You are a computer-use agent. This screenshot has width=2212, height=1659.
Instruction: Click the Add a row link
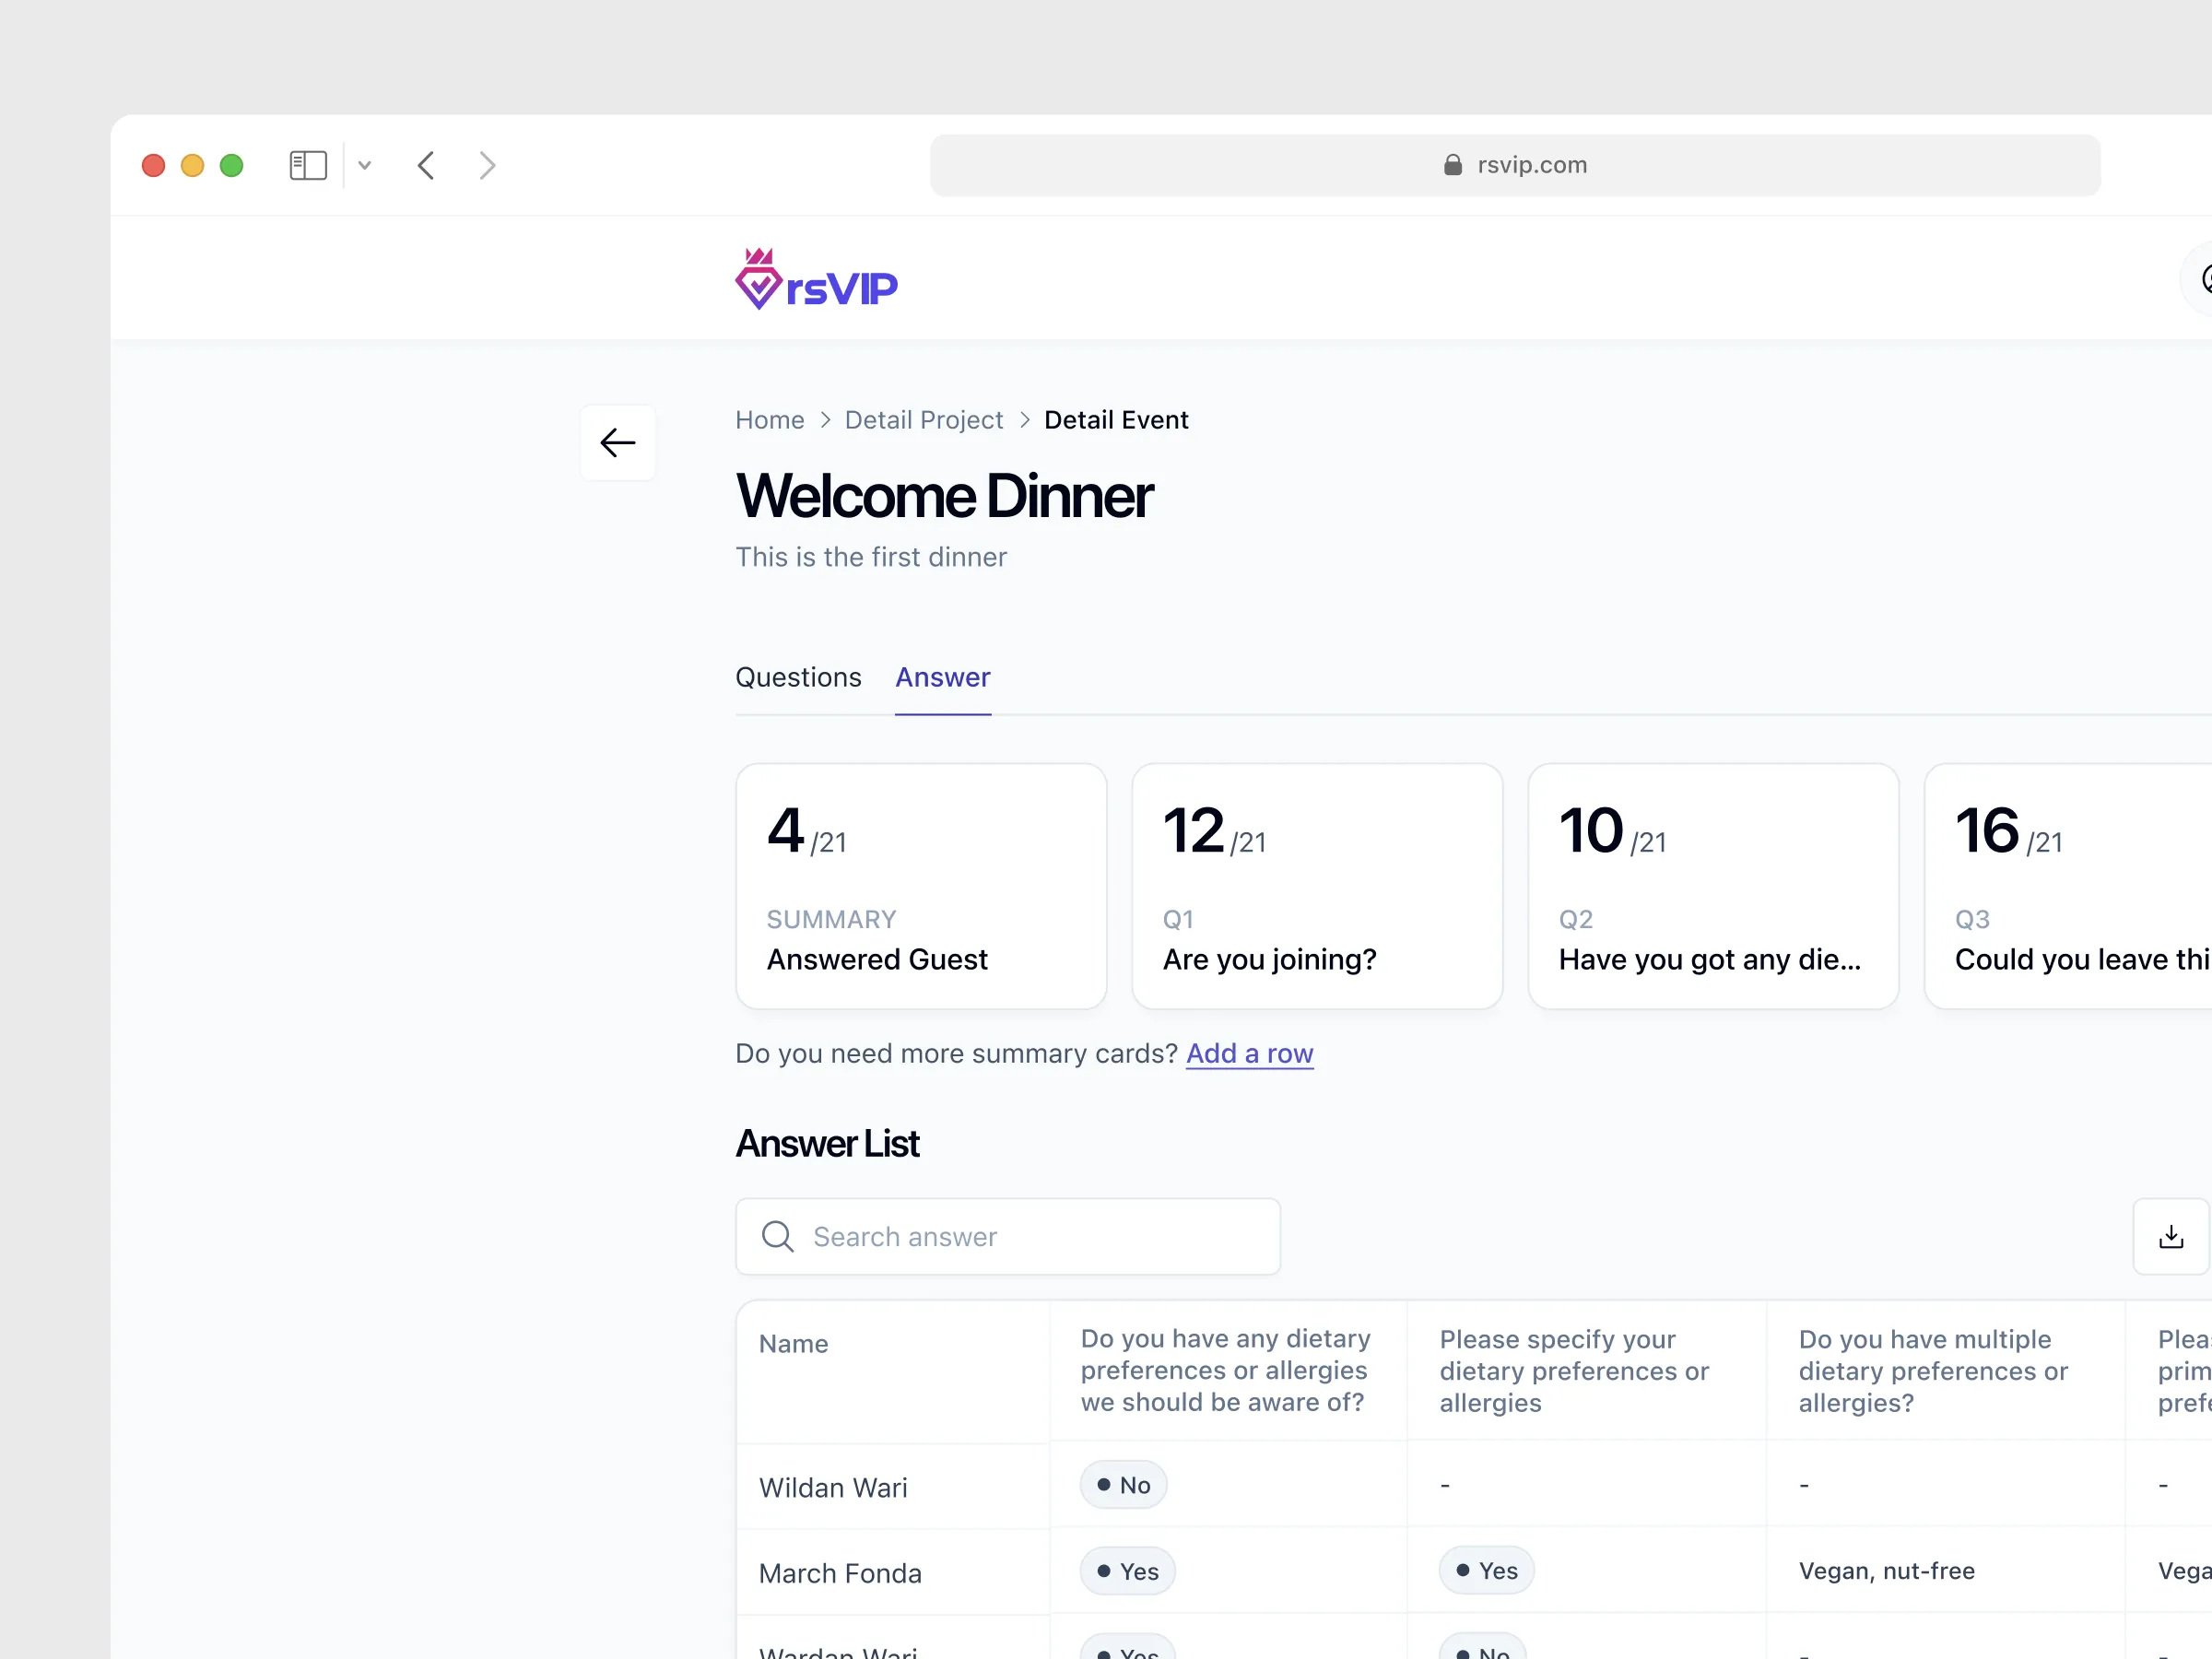(x=1249, y=1053)
